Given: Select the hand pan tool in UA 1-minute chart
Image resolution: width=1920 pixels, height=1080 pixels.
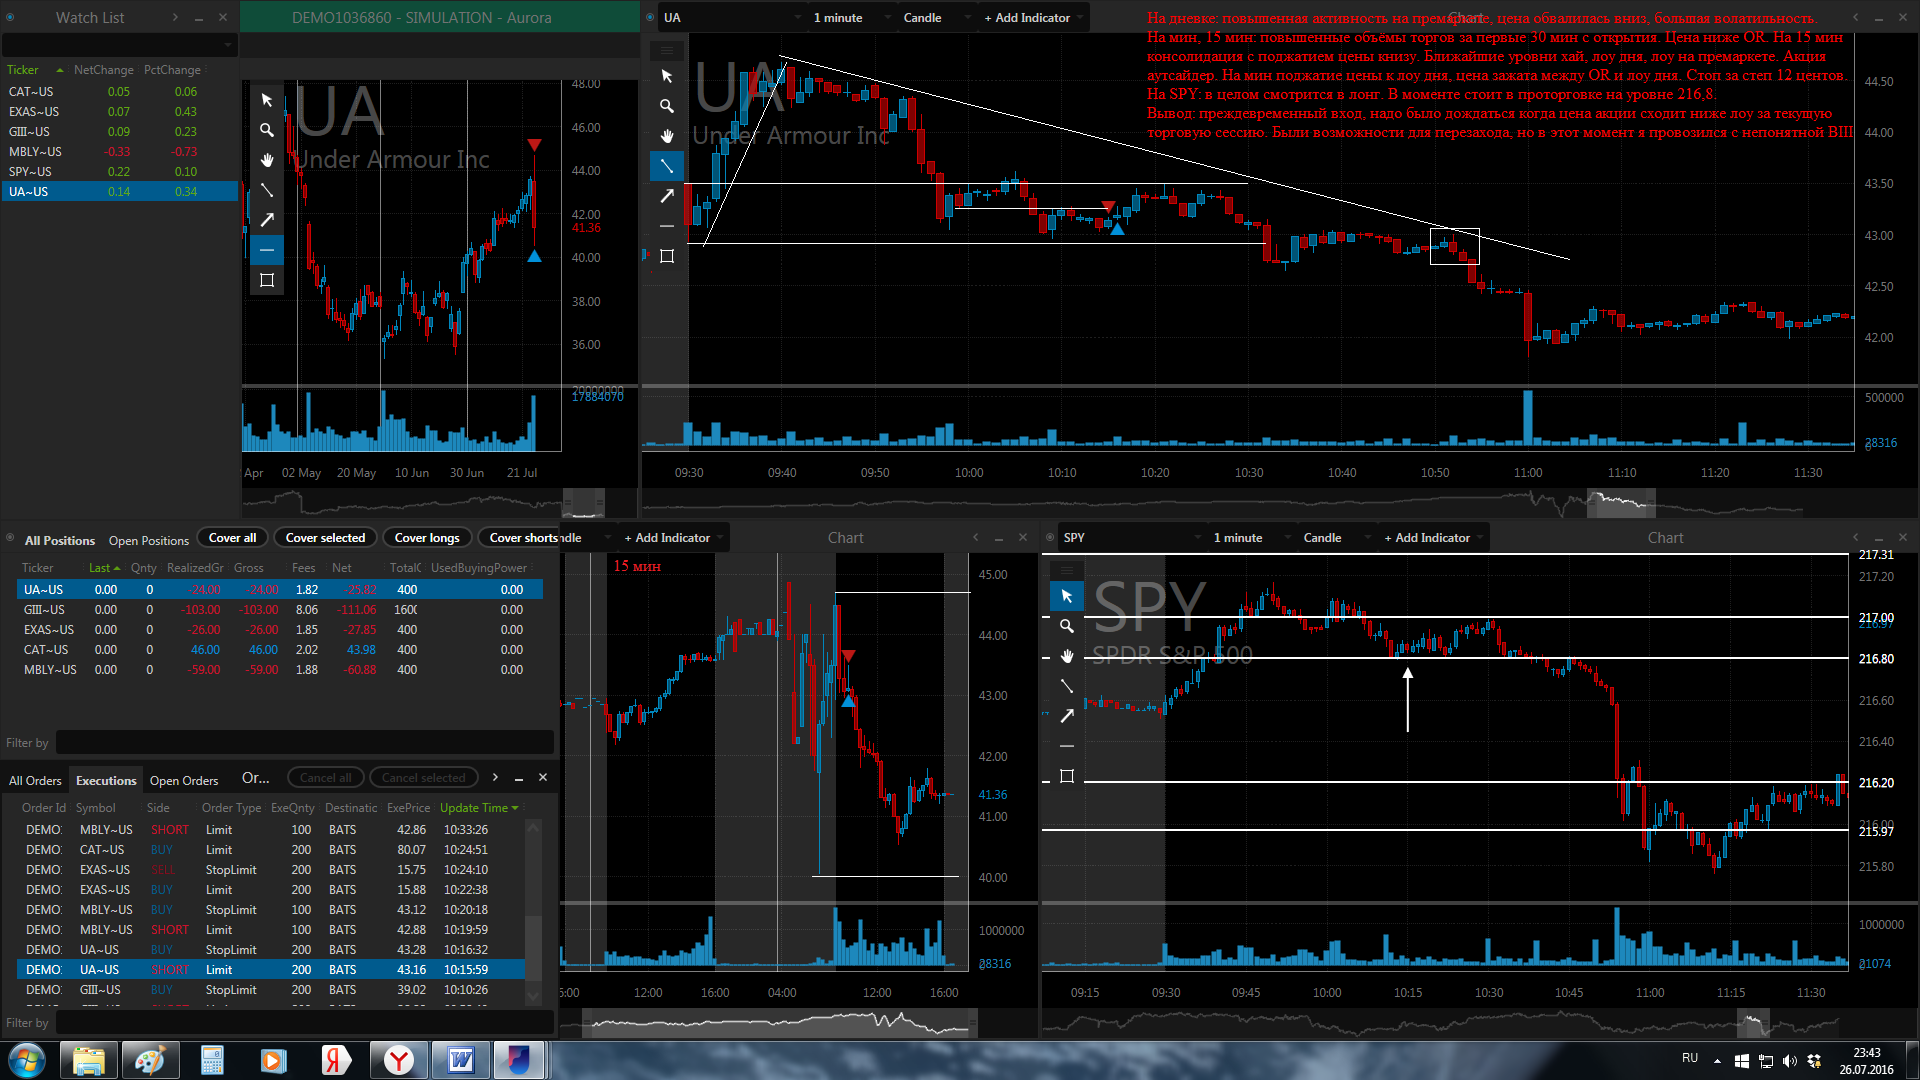Looking at the screenshot, I should click(667, 136).
